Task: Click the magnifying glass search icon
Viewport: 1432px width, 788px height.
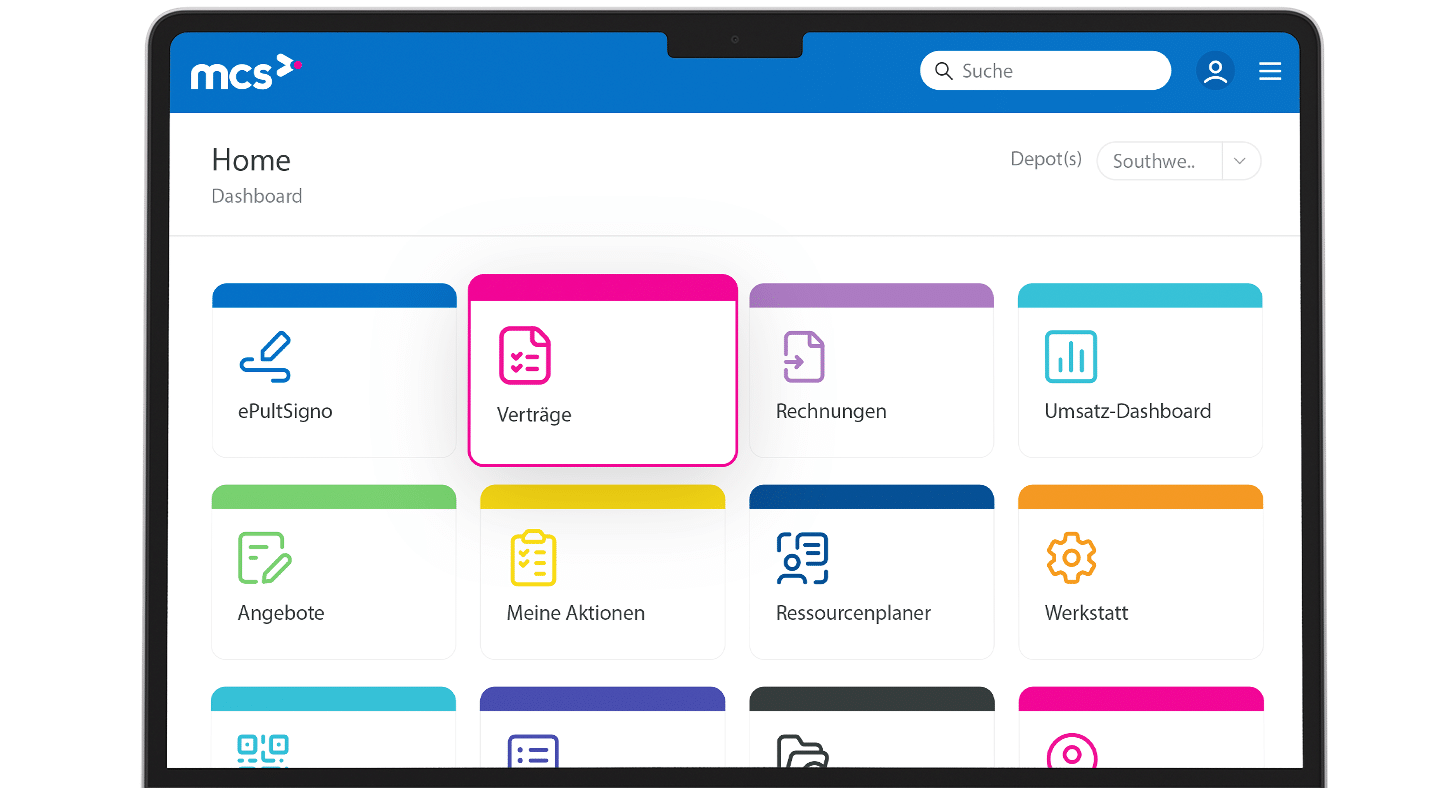Action: click(943, 71)
